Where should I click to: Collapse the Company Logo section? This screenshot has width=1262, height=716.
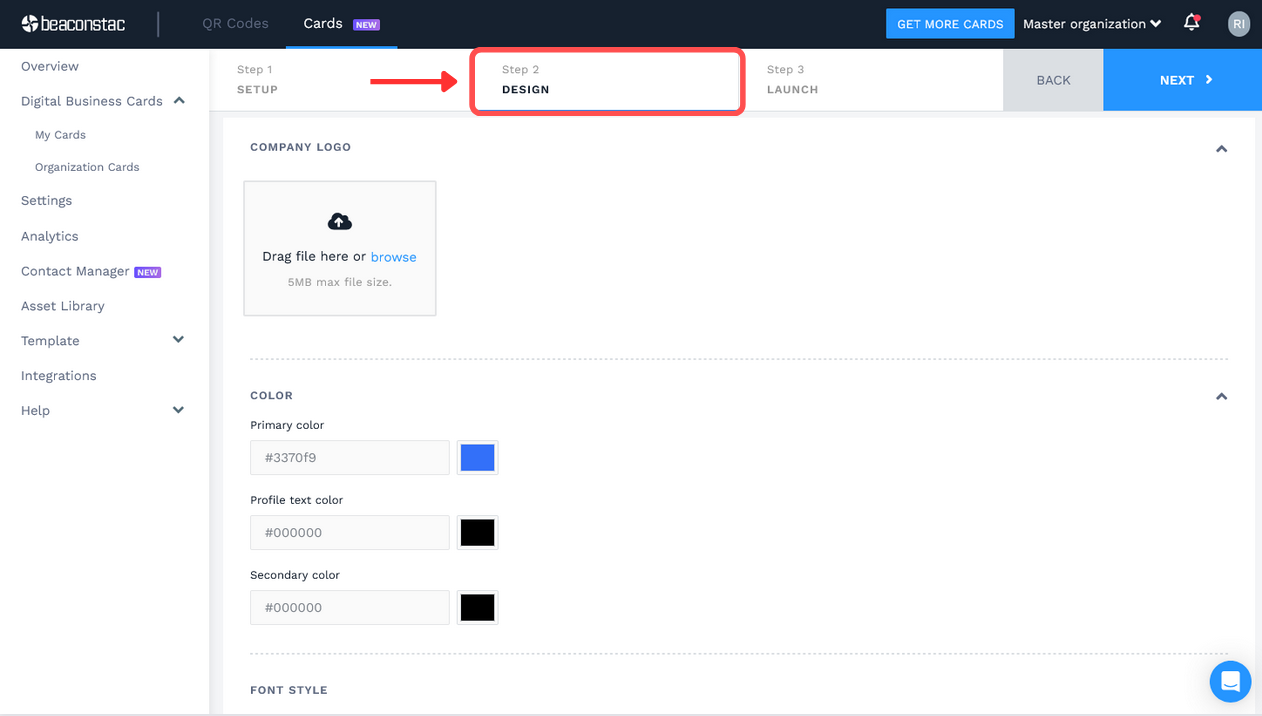coord(1221,148)
